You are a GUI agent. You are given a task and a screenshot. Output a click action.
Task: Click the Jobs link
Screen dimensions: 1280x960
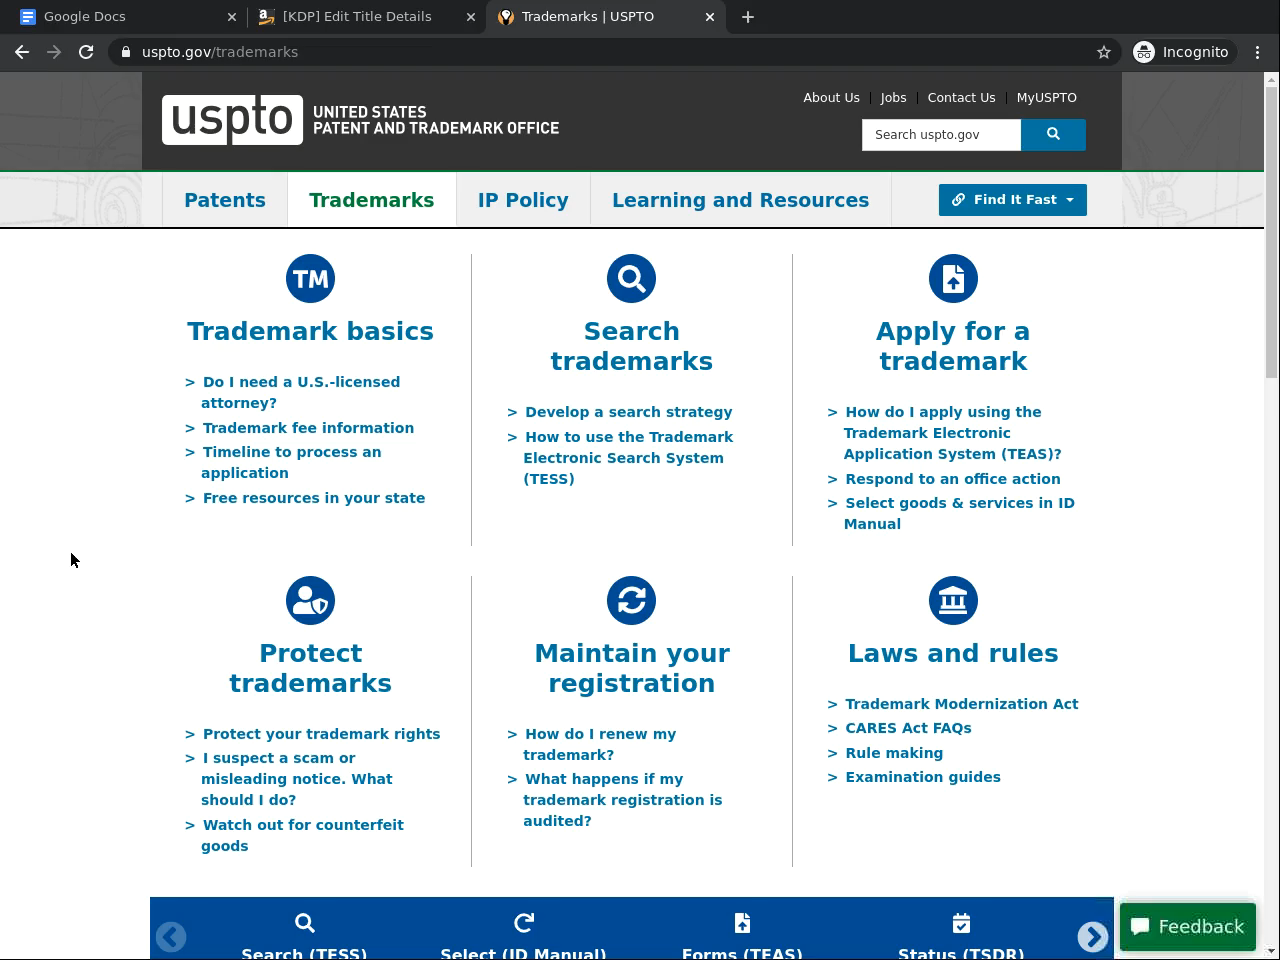click(x=893, y=98)
